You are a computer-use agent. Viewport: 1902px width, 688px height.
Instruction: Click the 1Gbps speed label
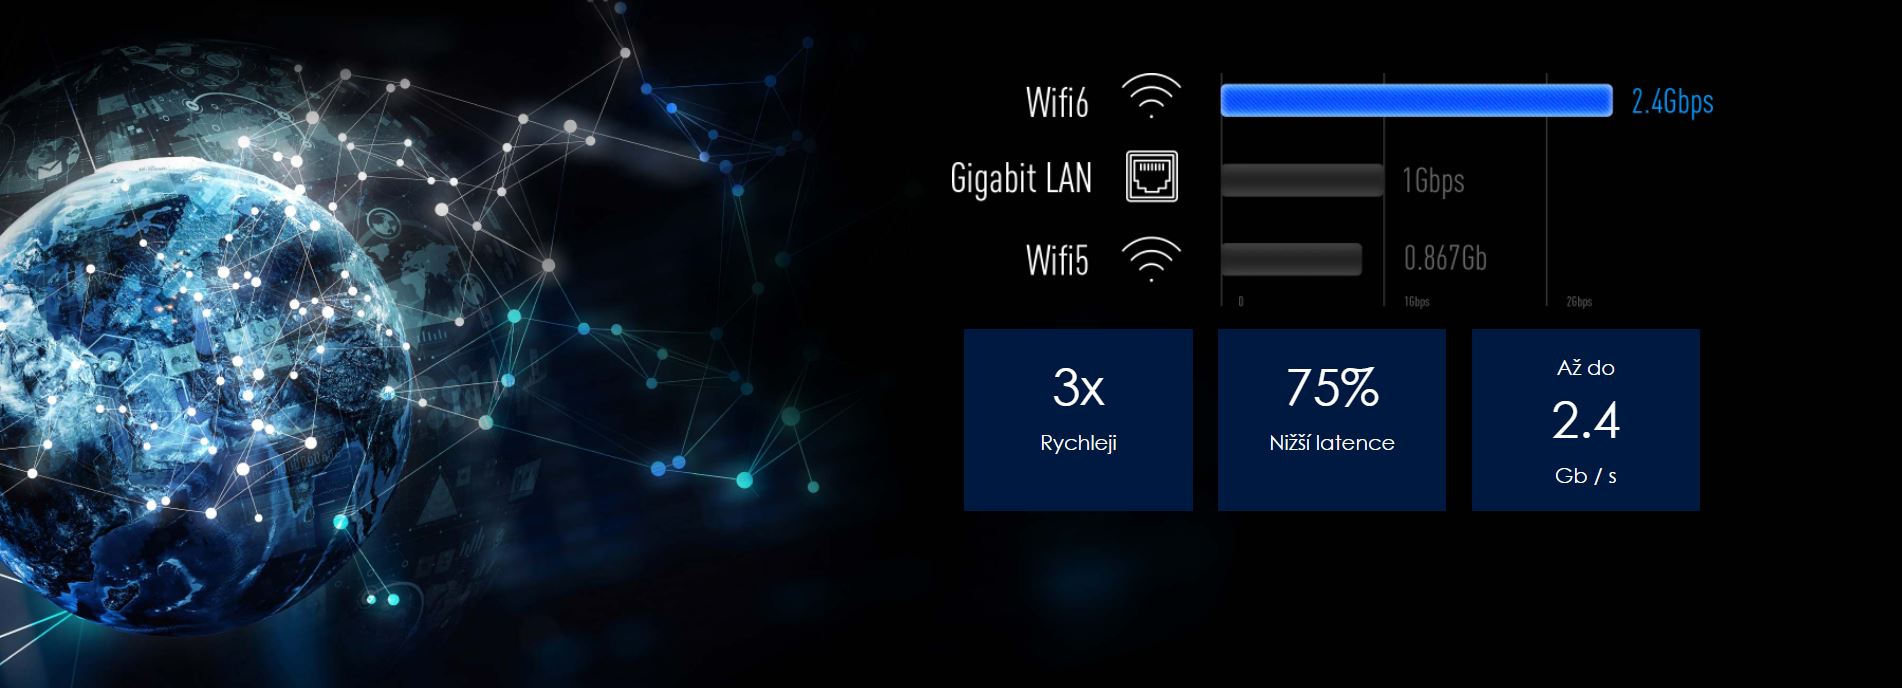coord(1433,181)
